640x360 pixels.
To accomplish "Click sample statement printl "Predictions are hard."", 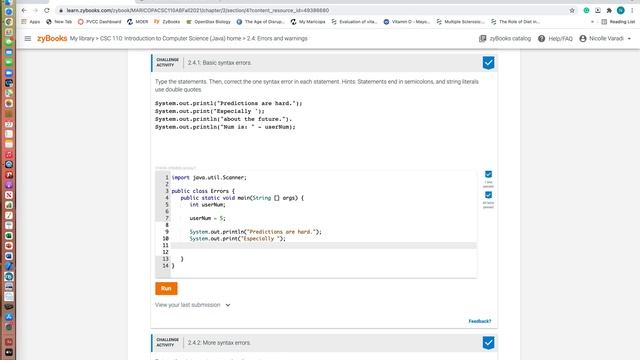I will click(x=229, y=103).
